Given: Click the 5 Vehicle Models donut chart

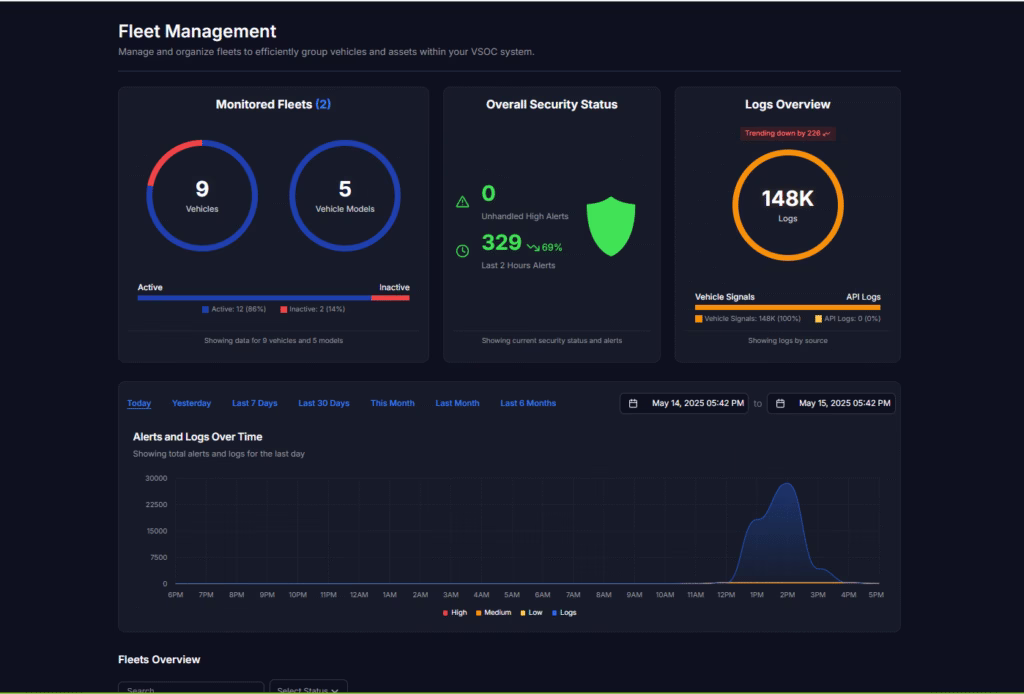Looking at the screenshot, I should 345,195.
